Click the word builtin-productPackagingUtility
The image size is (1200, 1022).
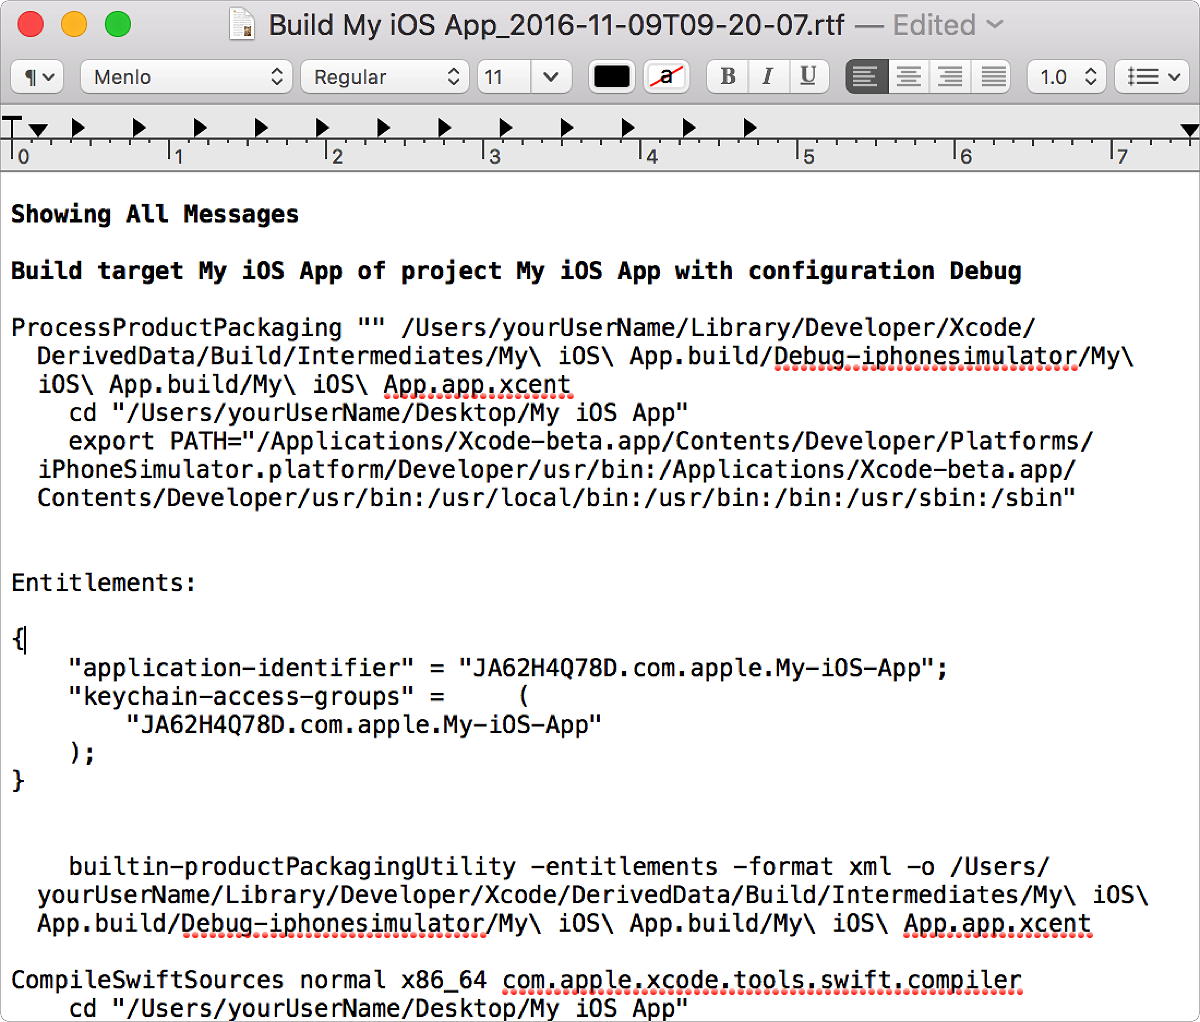click(x=292, y=866)
